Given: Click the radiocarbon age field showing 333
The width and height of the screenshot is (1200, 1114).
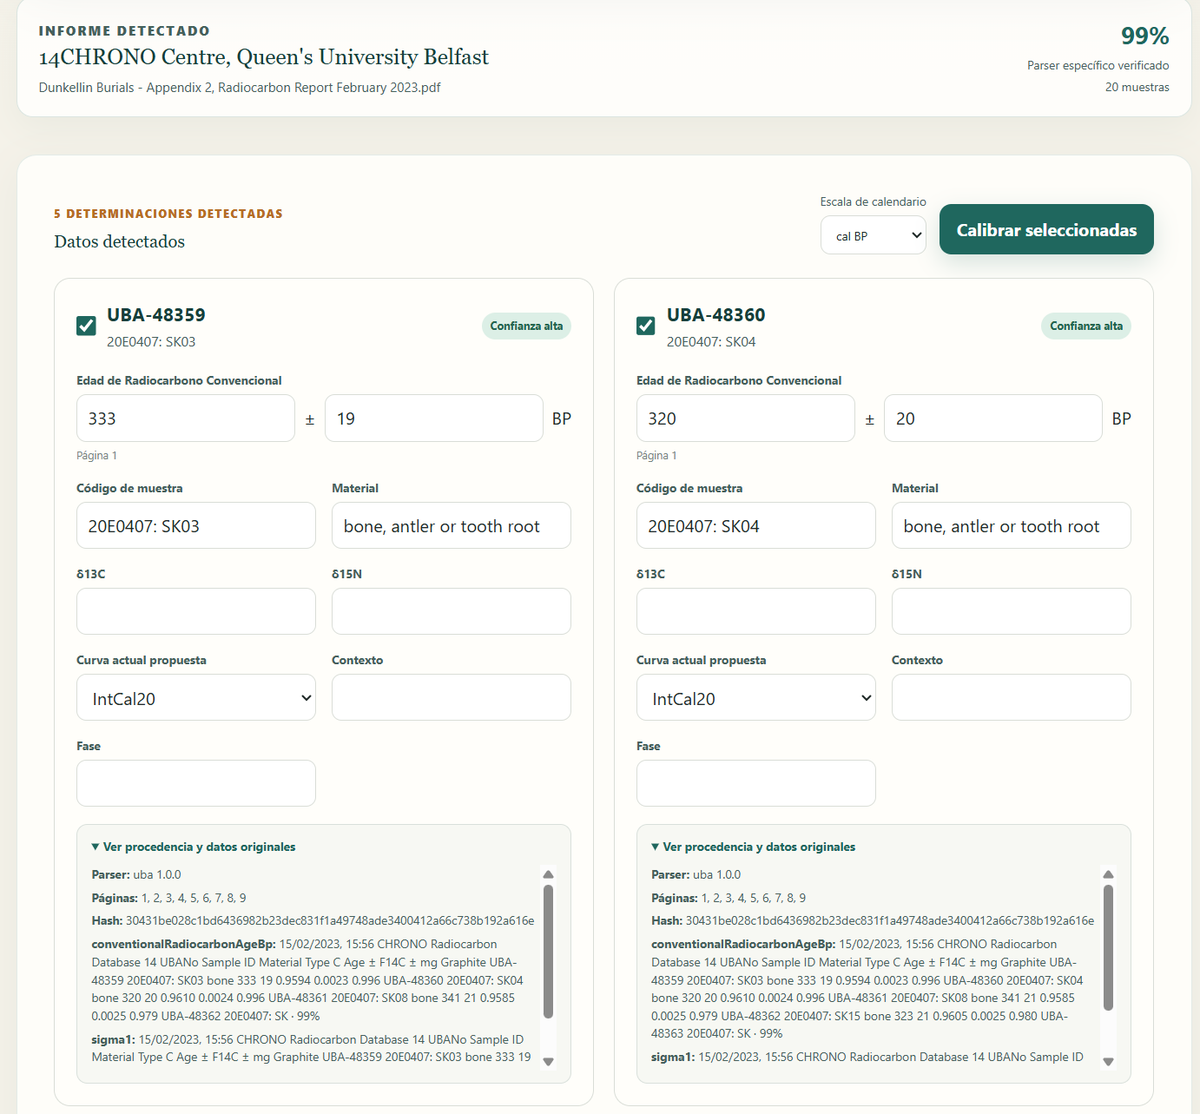Looking at the screenshot, I should [x=186, y=418].
